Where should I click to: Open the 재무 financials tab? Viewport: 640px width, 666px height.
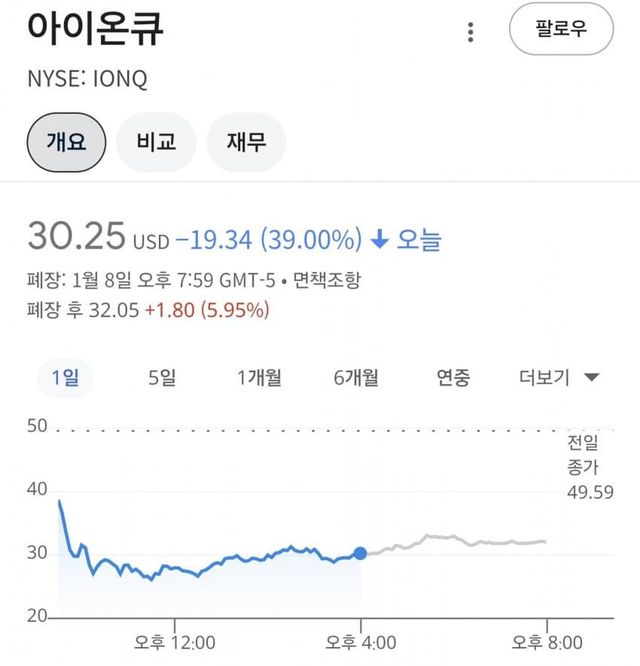point(245,142)
